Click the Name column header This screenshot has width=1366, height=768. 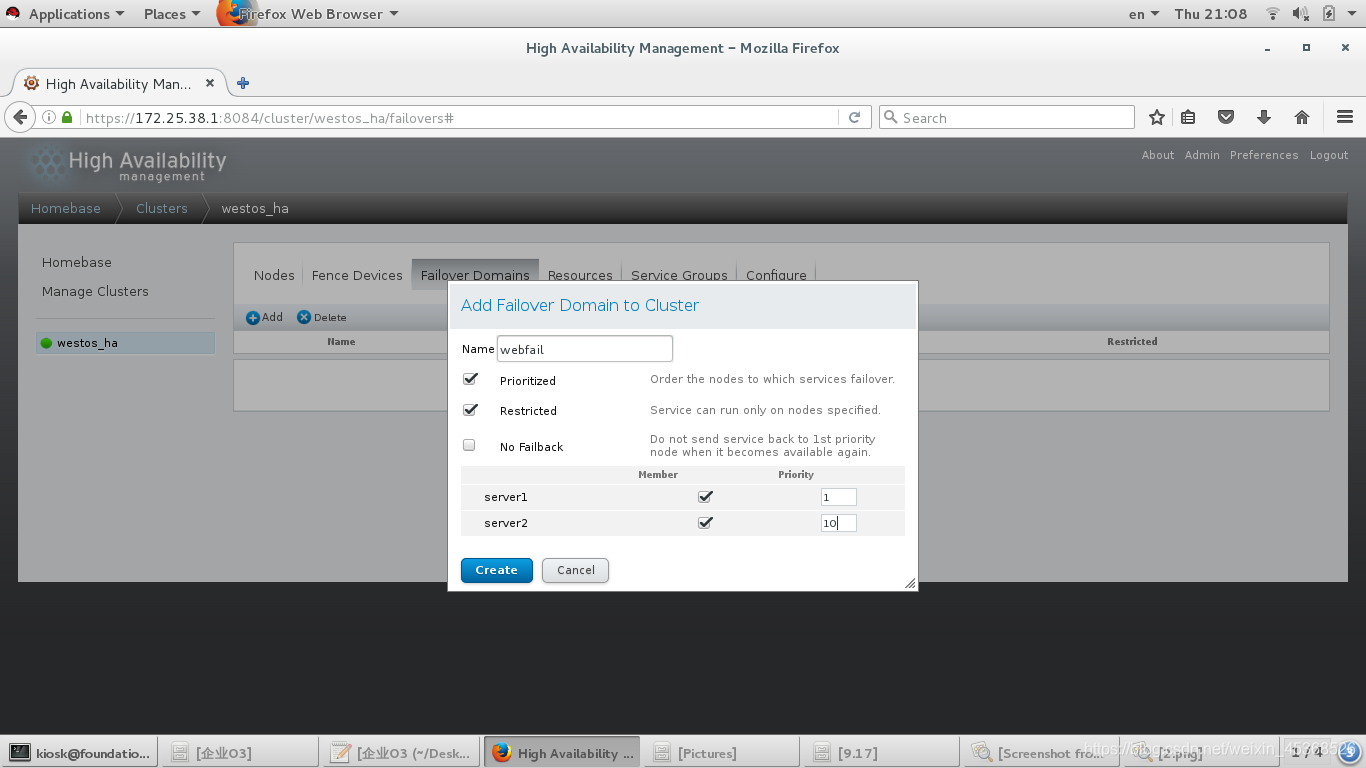pyautogui.click(x=341, y=342)
